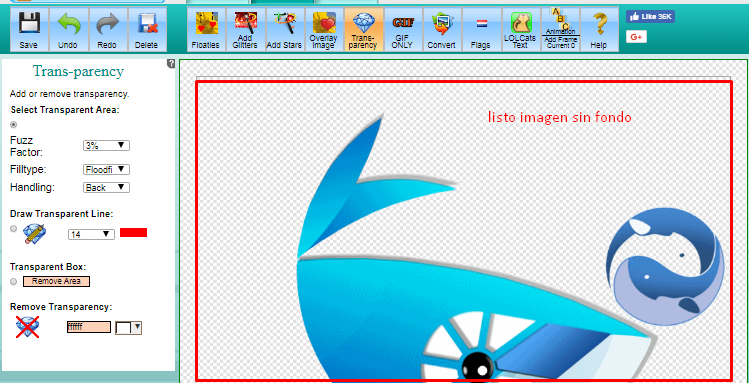Click the 'Draw Transparent Line:' label

(x=62, y=214)
